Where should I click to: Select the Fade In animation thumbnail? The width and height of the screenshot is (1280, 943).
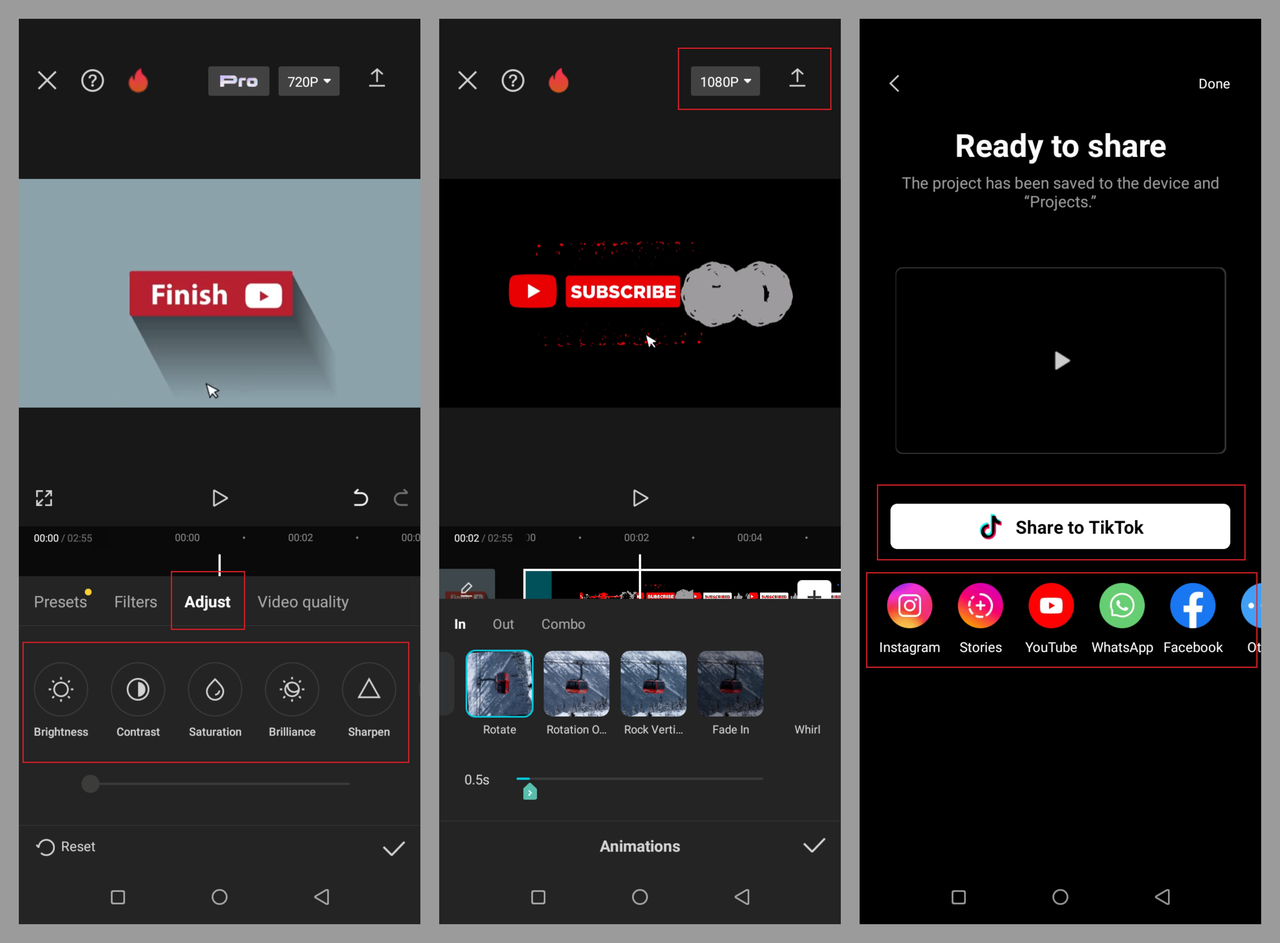pyautogui.click(x=730, y=685)
